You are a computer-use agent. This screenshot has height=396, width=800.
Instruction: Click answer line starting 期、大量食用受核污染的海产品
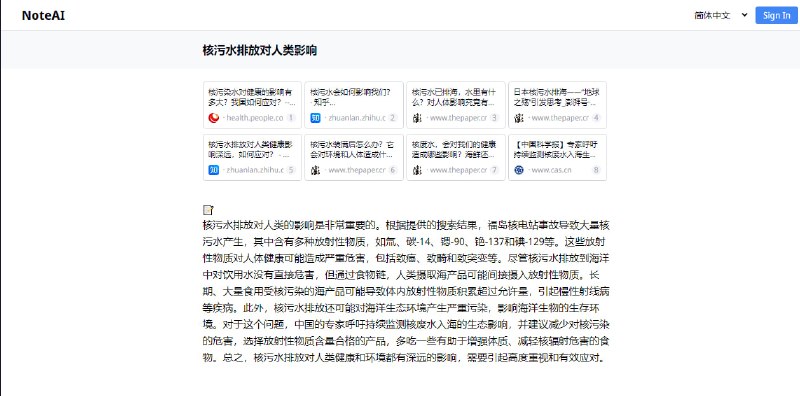pyautogui.click(x=406, y=291)
